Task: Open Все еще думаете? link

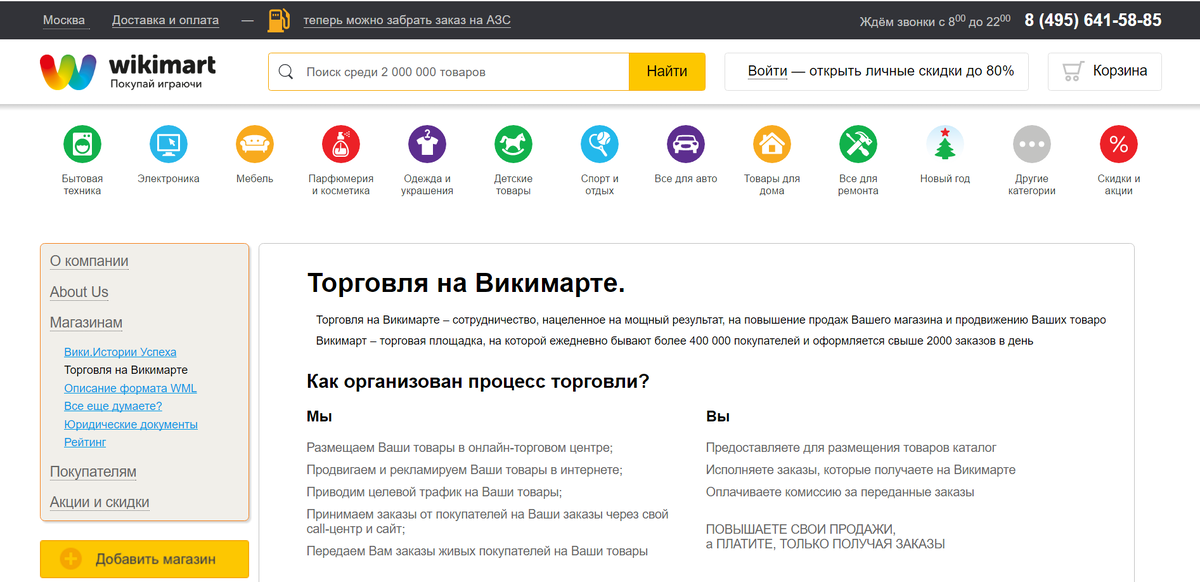Action: click(x=113, y=406)
